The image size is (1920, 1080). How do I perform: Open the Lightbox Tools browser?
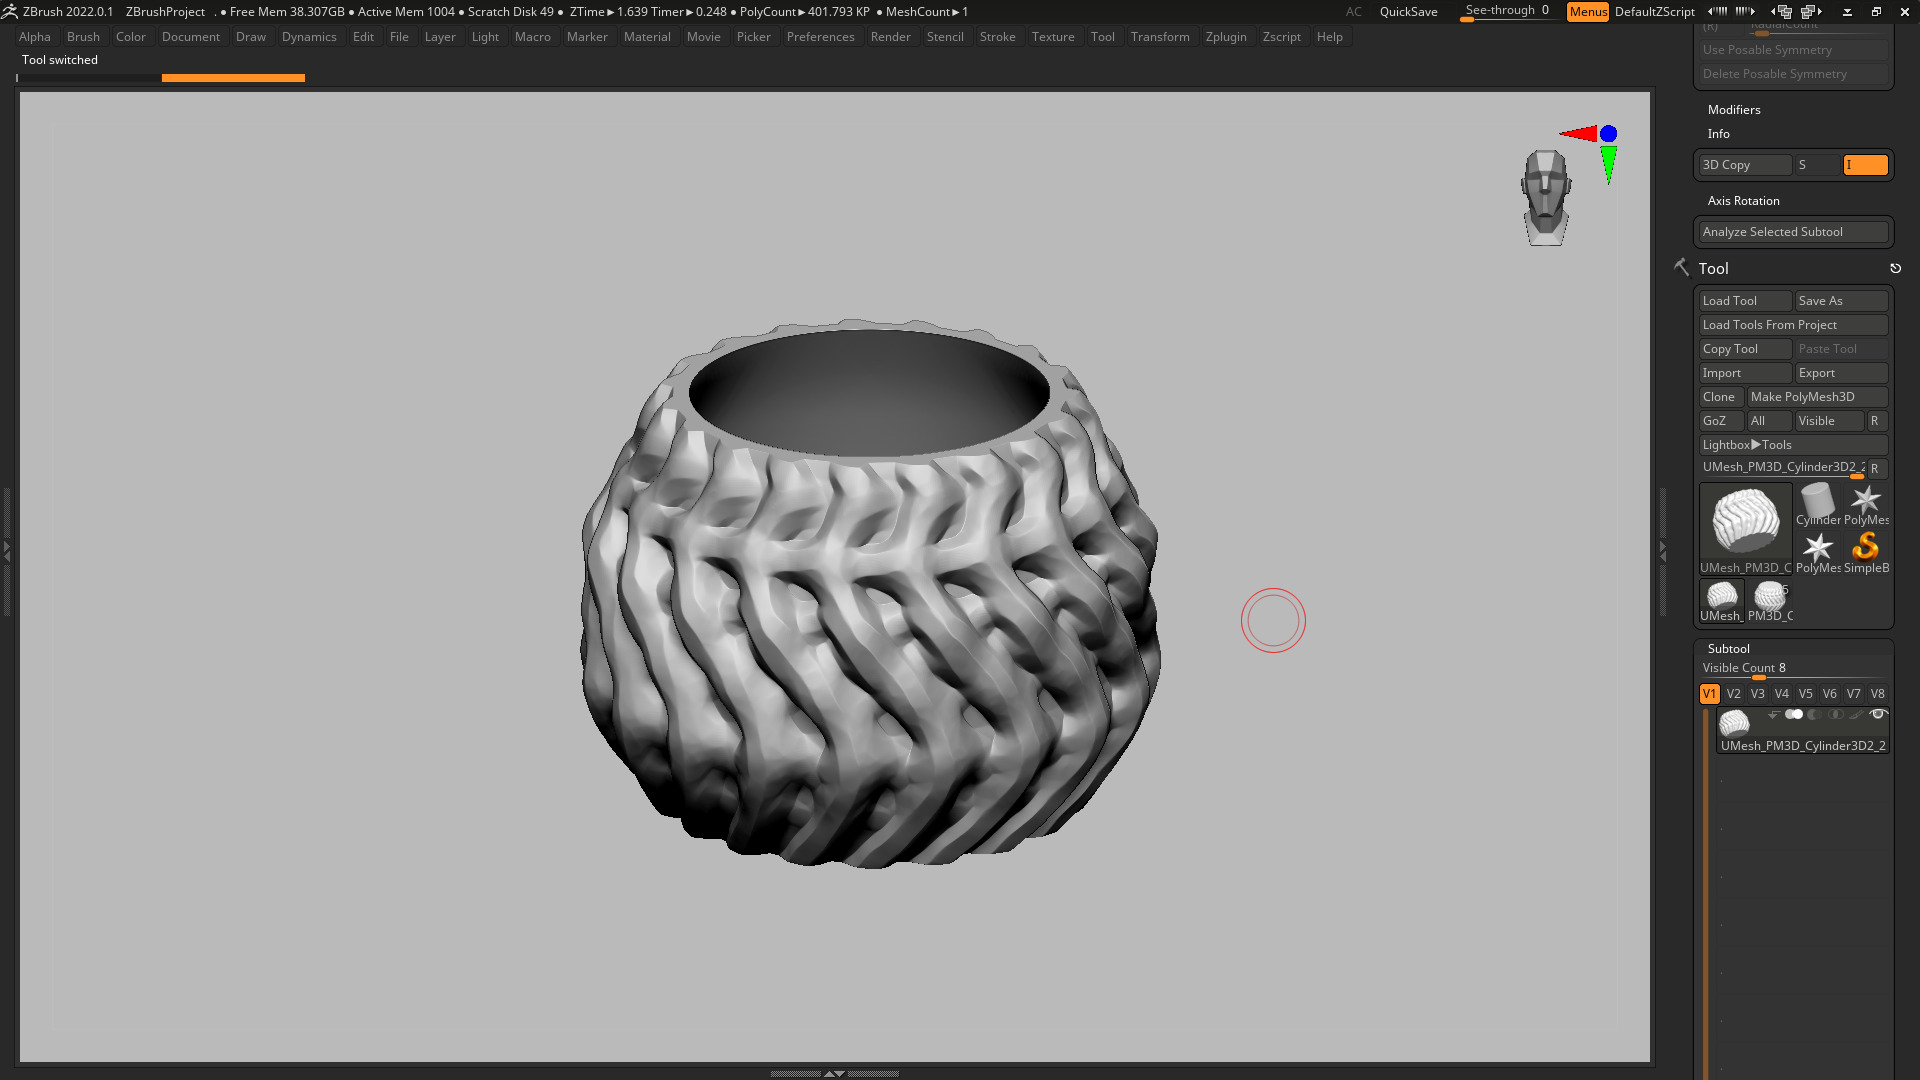point(1794,445)
